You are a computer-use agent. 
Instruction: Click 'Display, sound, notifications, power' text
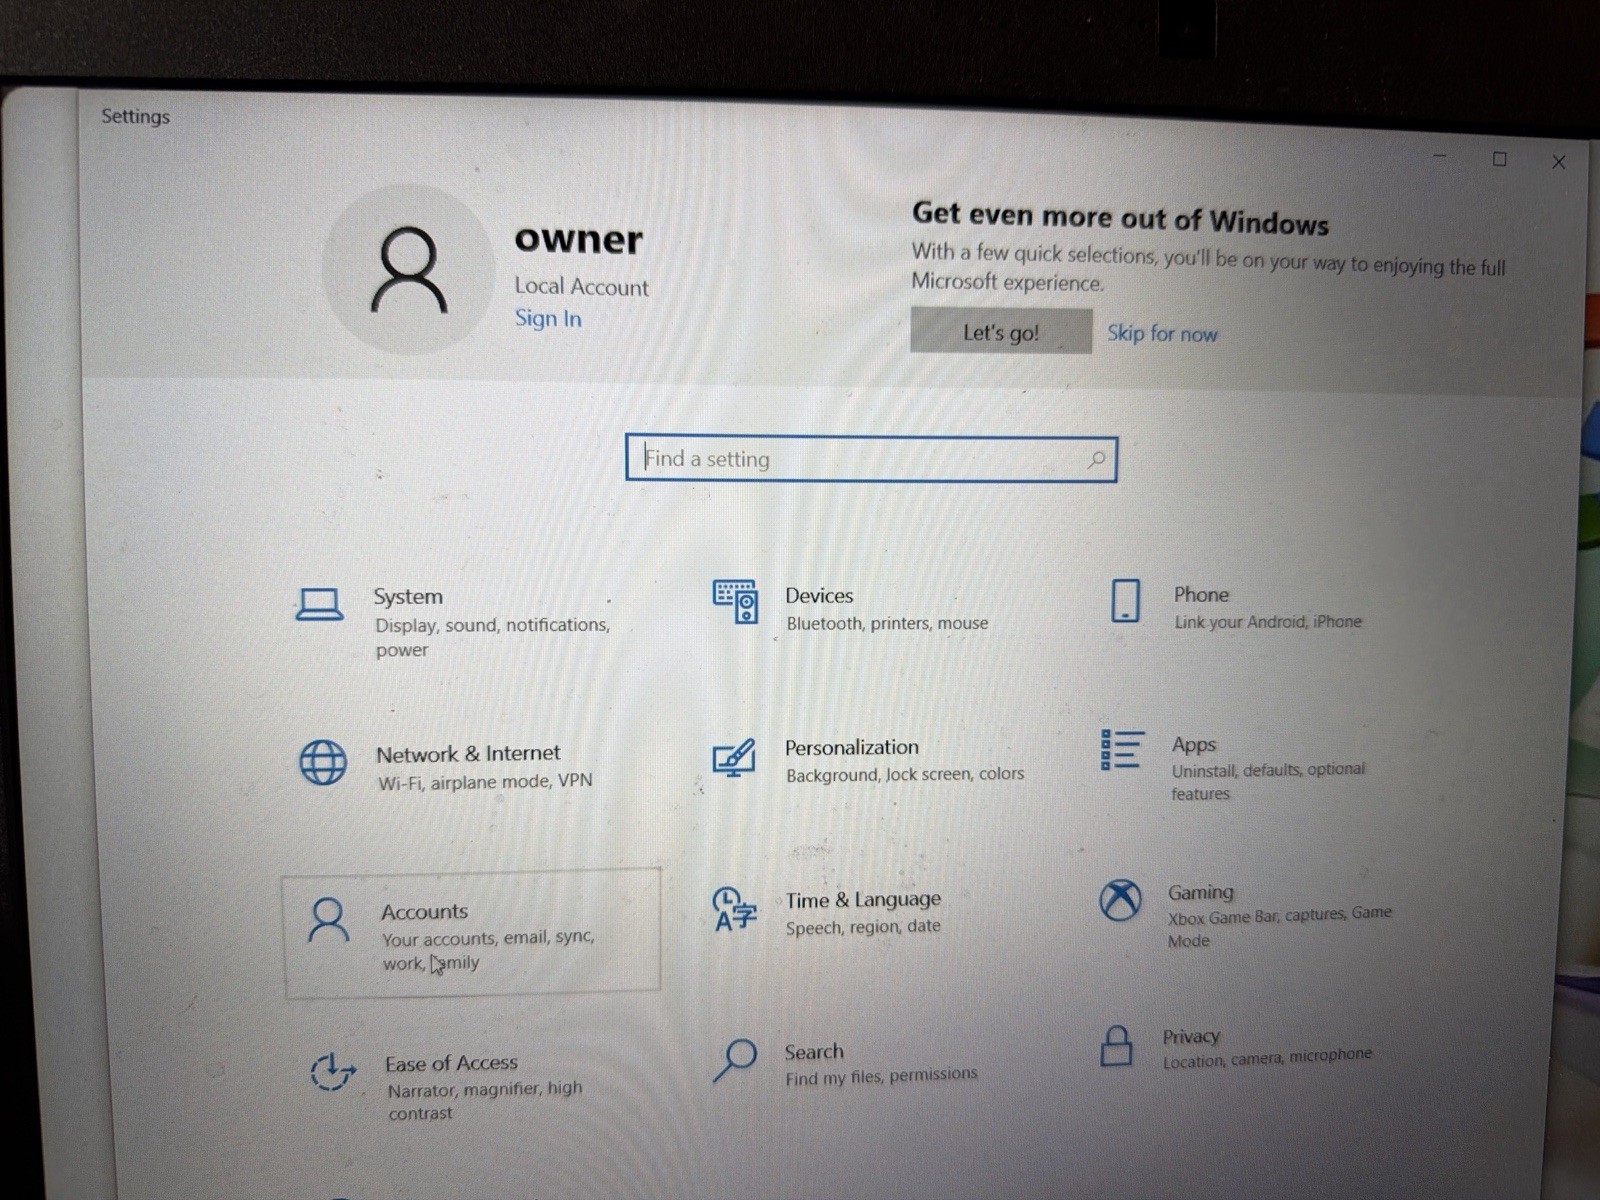[492, 637]
